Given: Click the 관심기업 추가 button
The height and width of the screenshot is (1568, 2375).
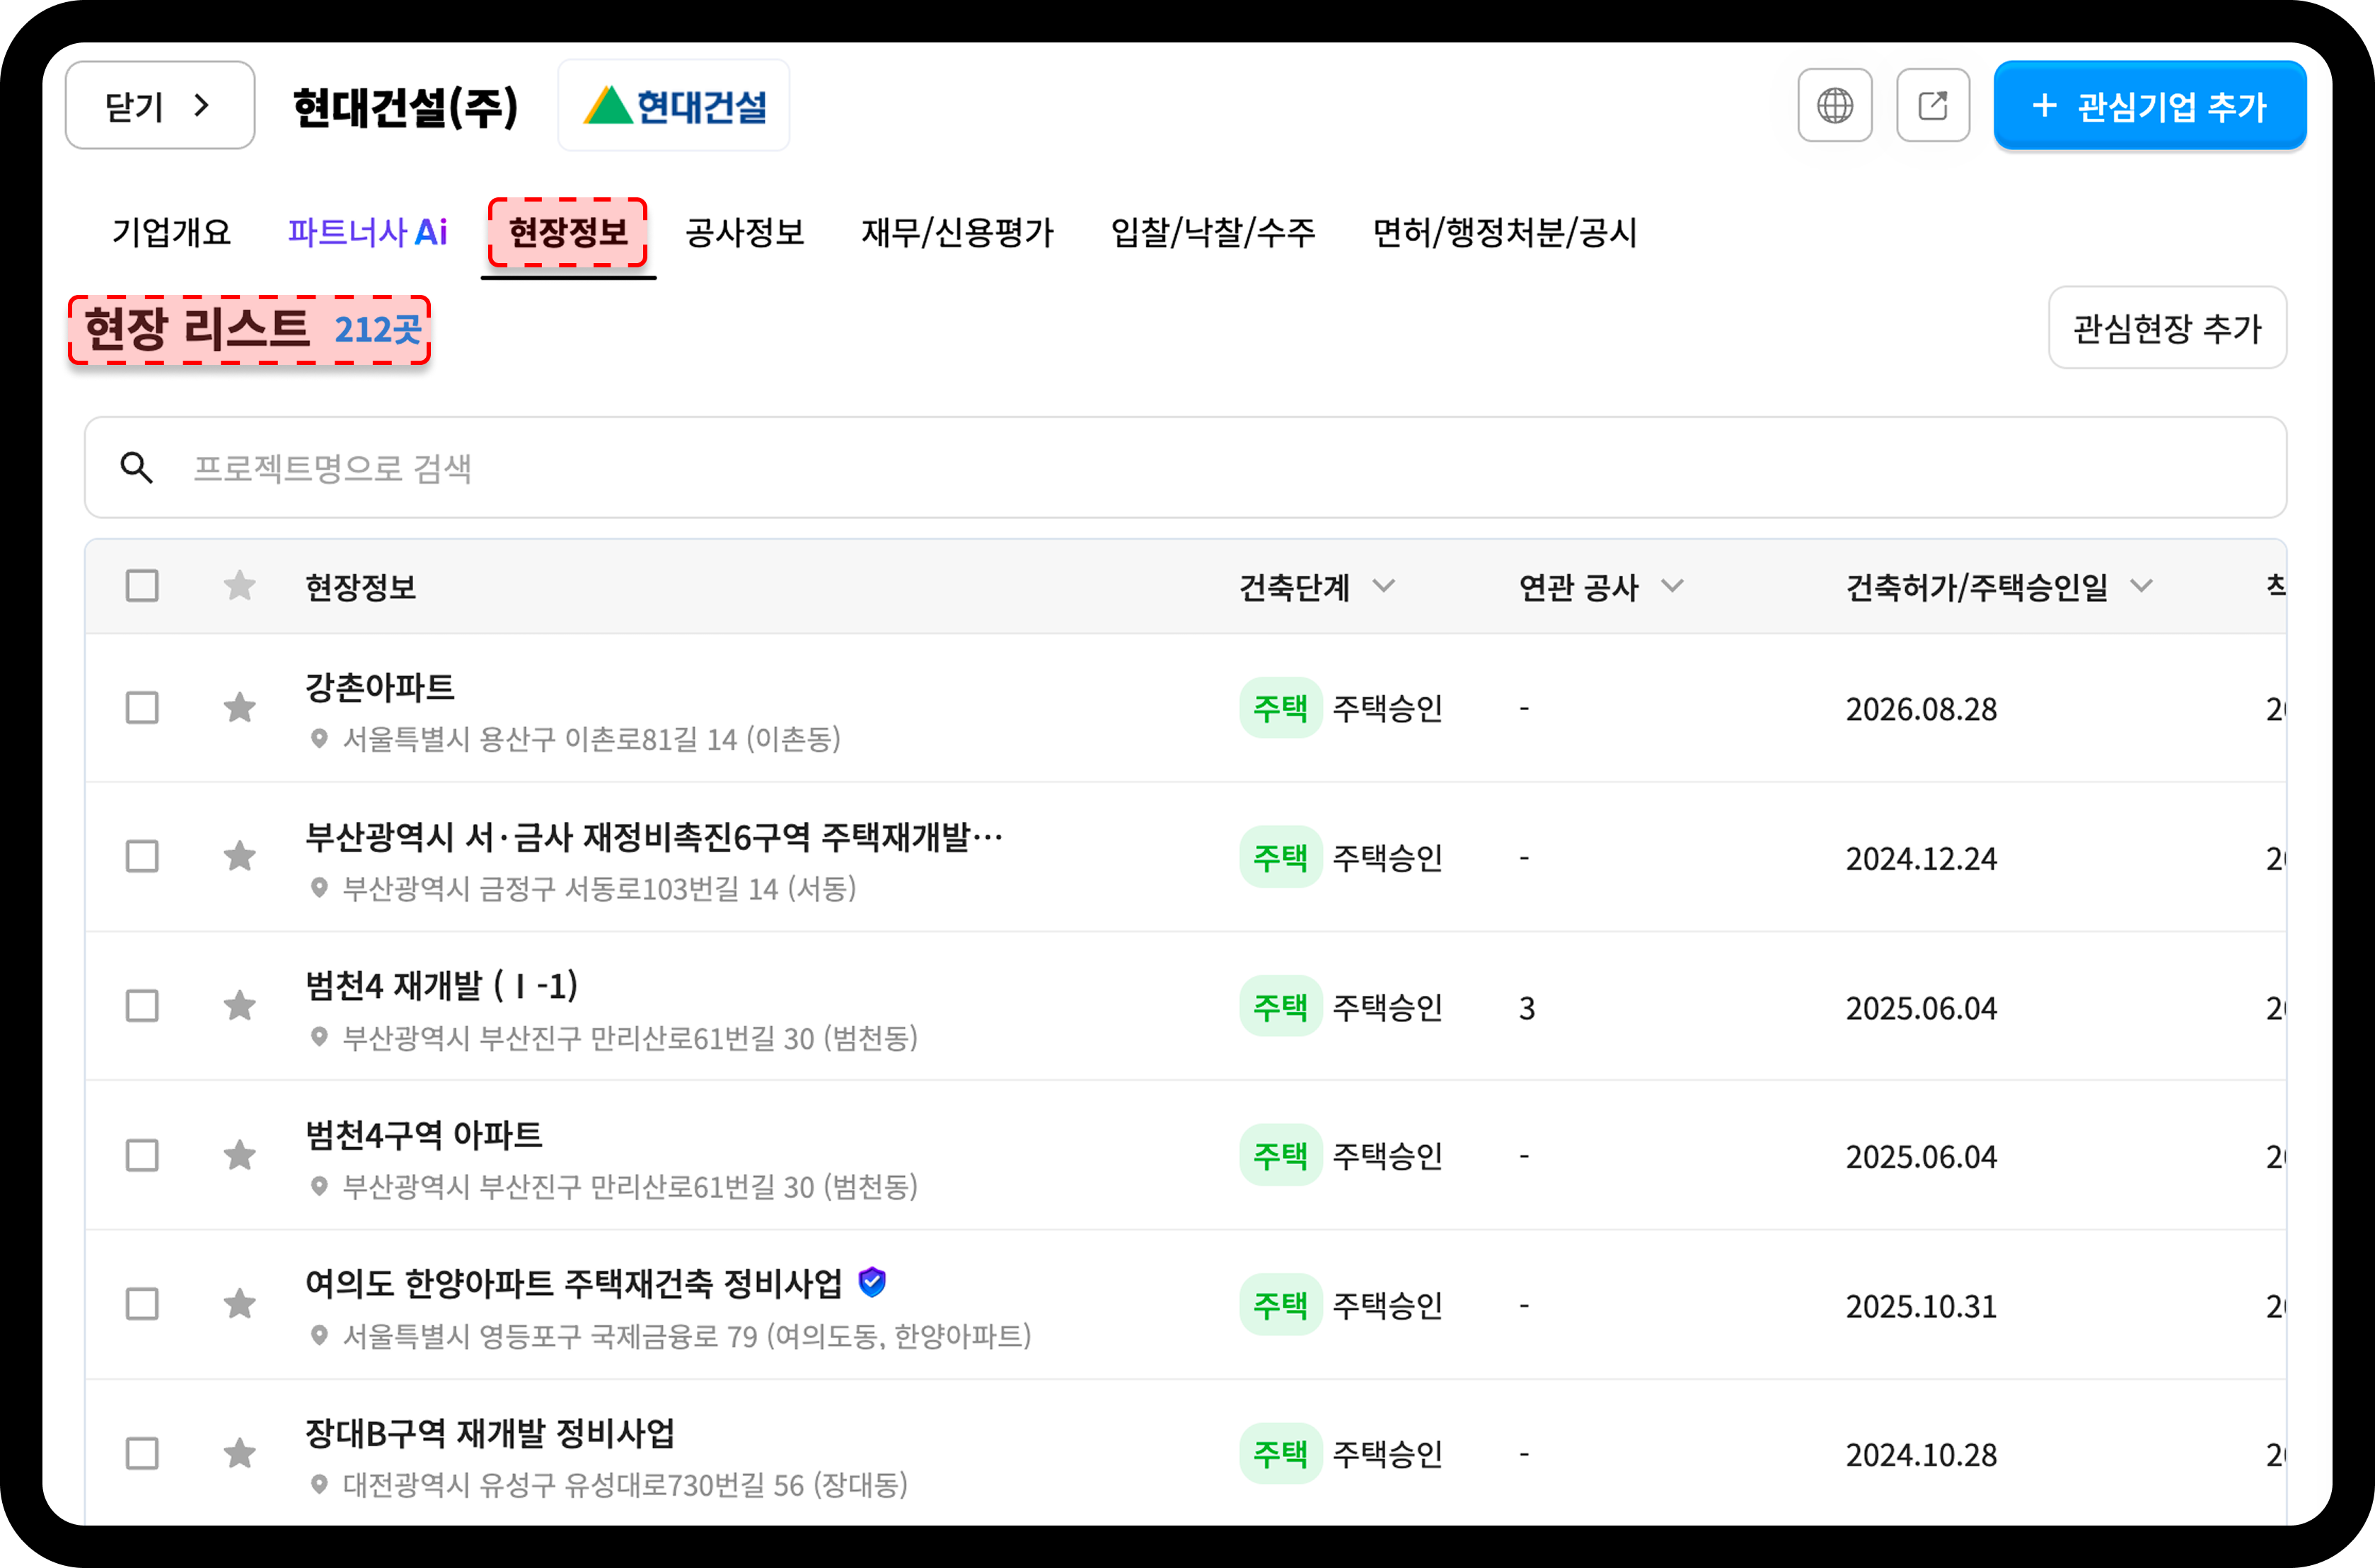Looking at the screenshot, I should pyautogui.click(x=2150, y=105).
